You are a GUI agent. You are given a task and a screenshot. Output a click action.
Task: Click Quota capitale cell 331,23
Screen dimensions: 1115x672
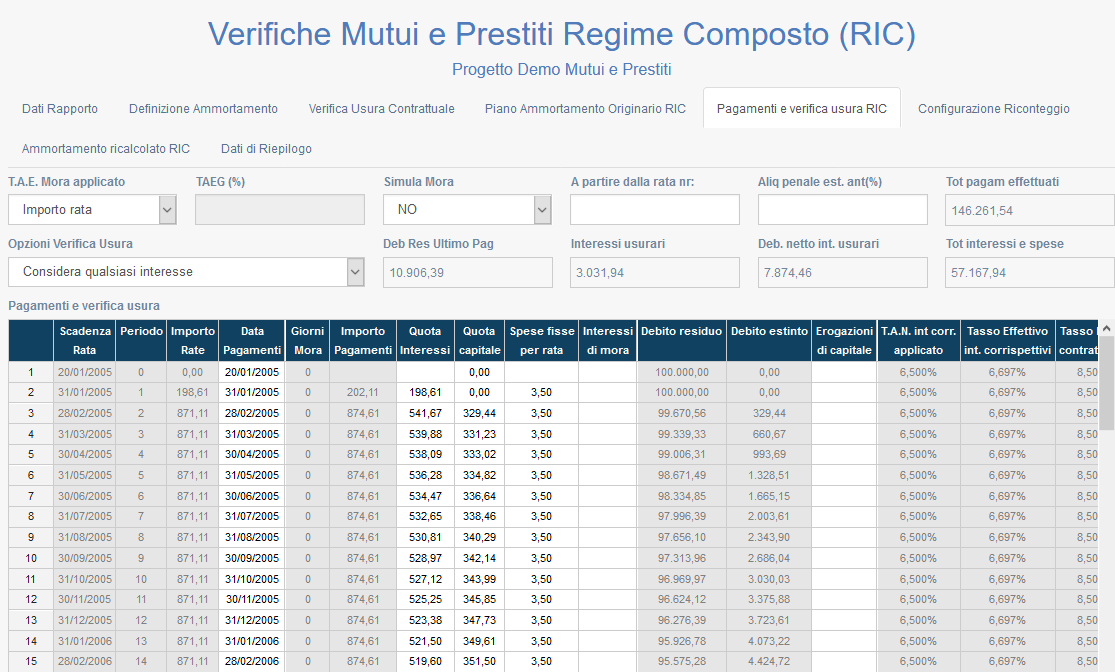[x=479, y=434]
